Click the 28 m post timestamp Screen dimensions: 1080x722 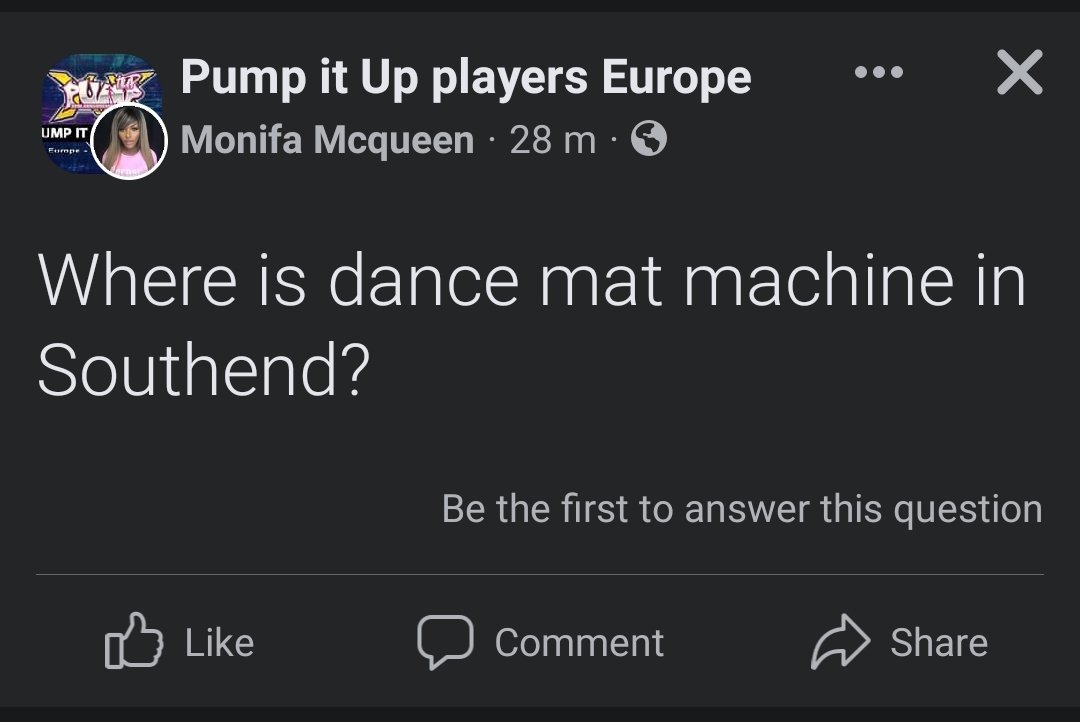tap(552, 140)
